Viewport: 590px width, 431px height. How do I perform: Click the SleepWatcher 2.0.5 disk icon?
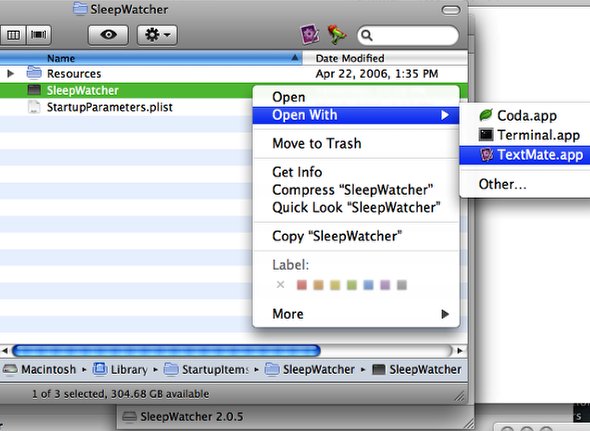tap(129, 416)
